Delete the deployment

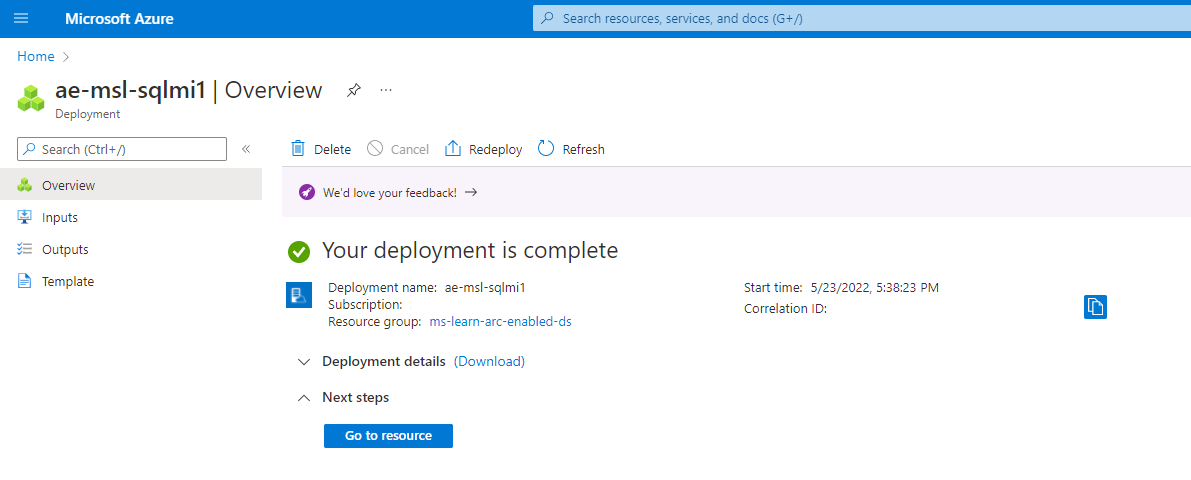coord(321,149)
